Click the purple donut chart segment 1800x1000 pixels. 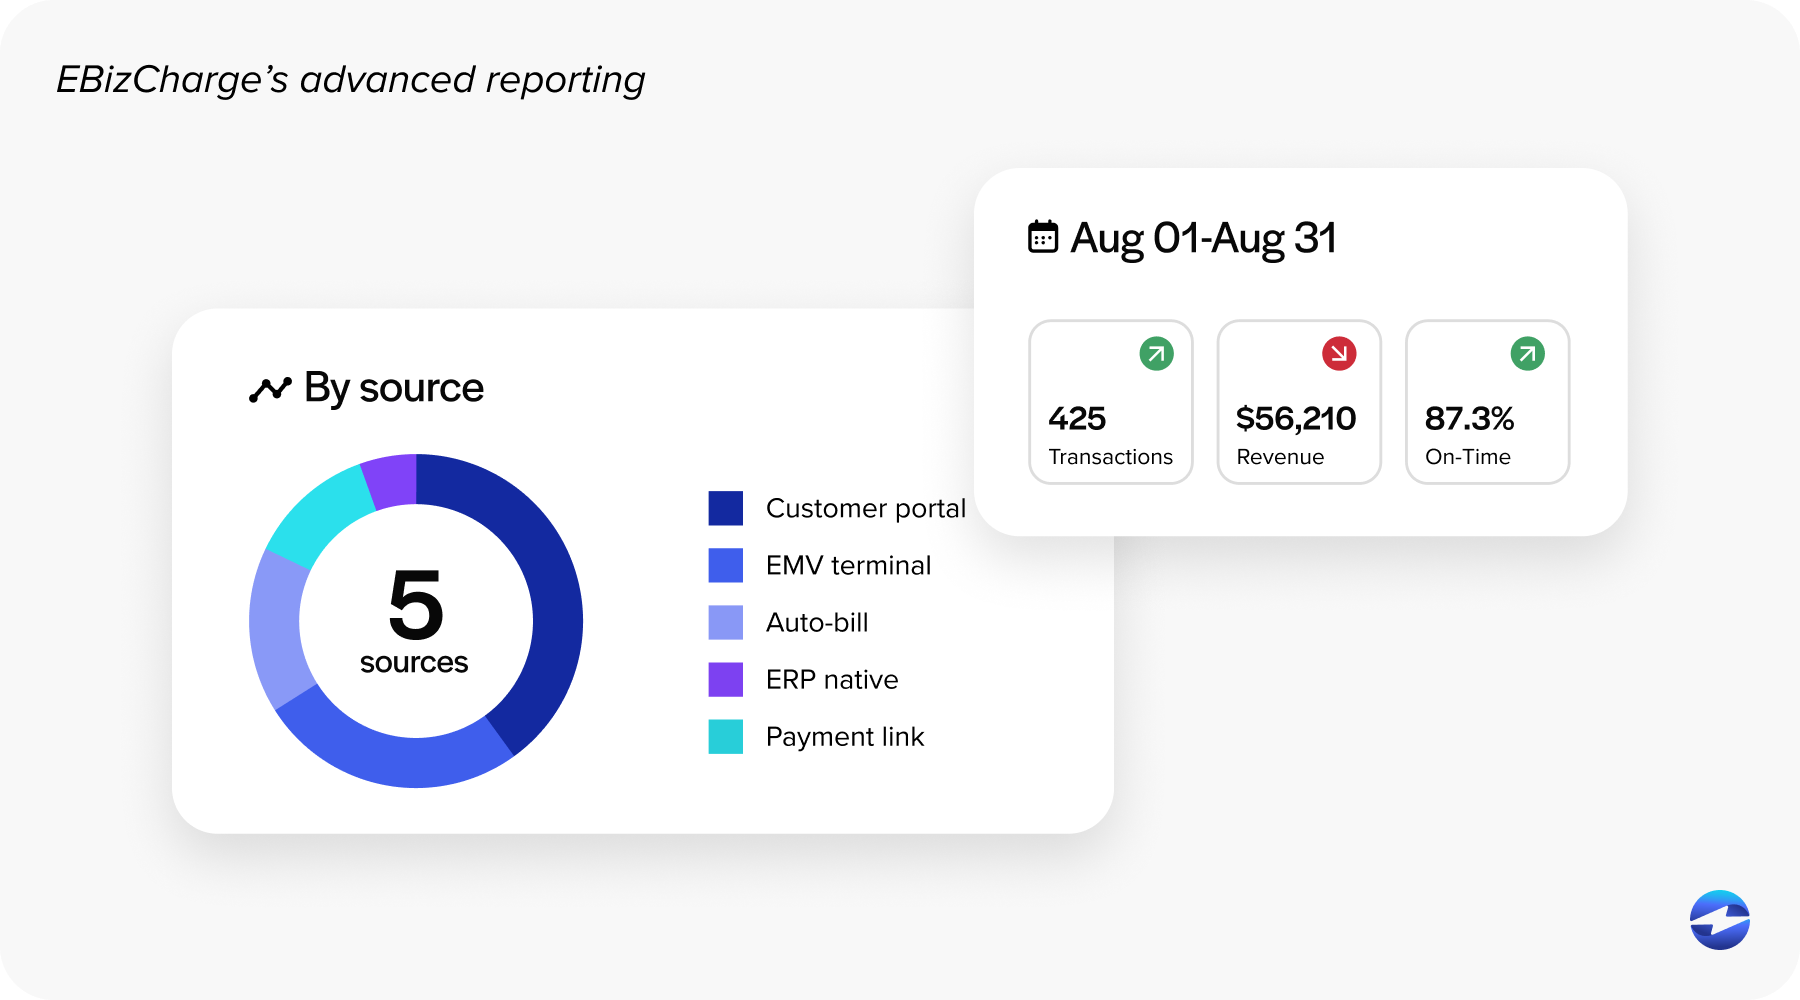click(391, 481)
